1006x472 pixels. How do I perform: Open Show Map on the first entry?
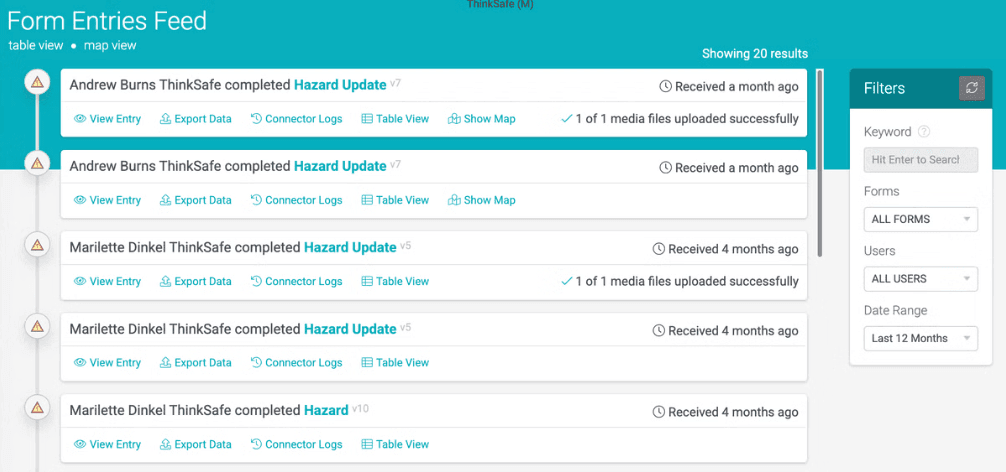tap(482, 119)
